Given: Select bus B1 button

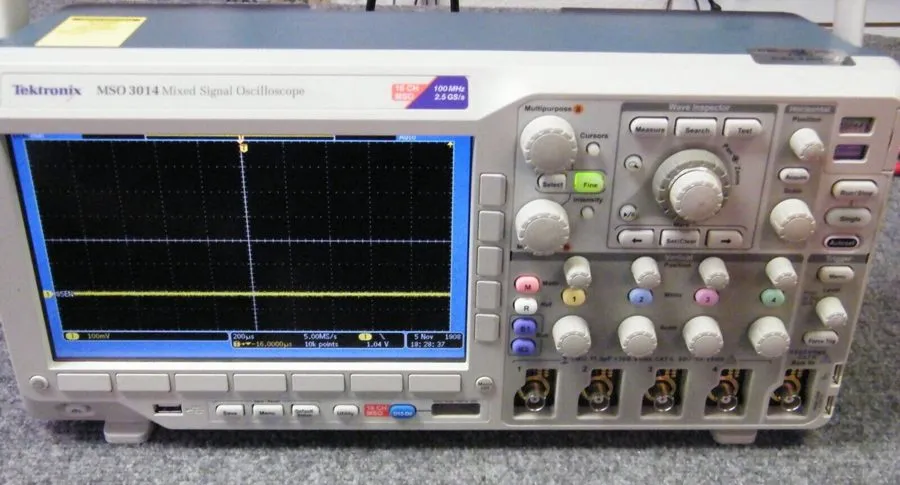Looking at the screenshot, I should [x=523, y=327].
